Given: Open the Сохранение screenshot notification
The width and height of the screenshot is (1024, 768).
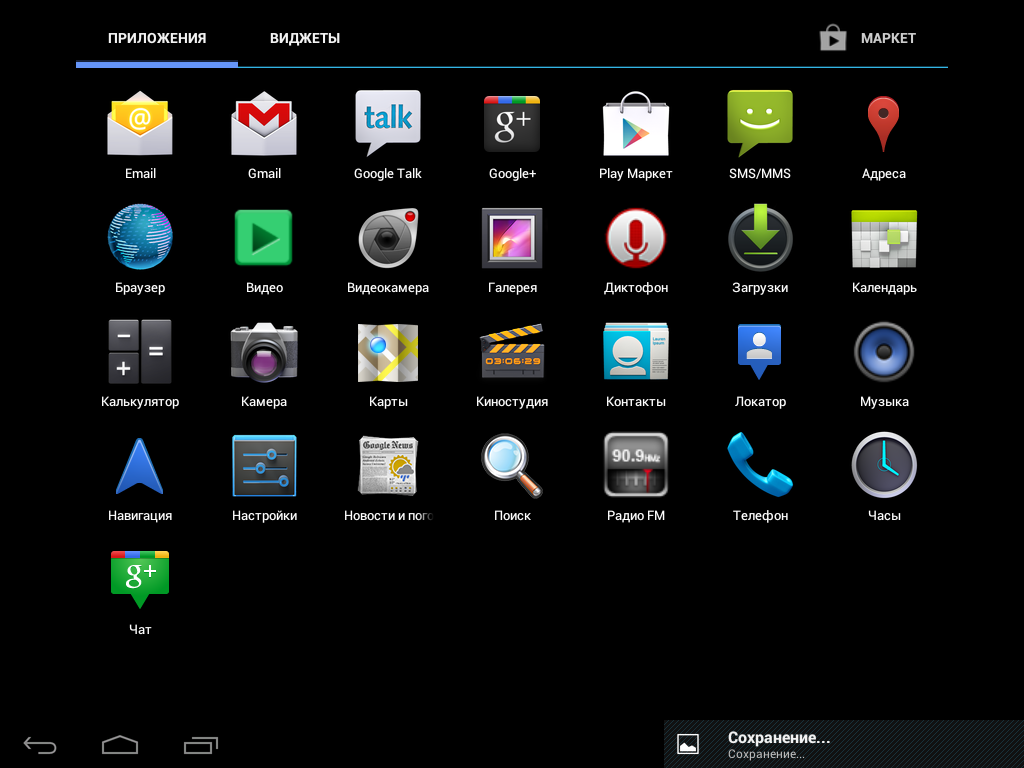Looking at the screenshot, I should [x=844, y=744].
